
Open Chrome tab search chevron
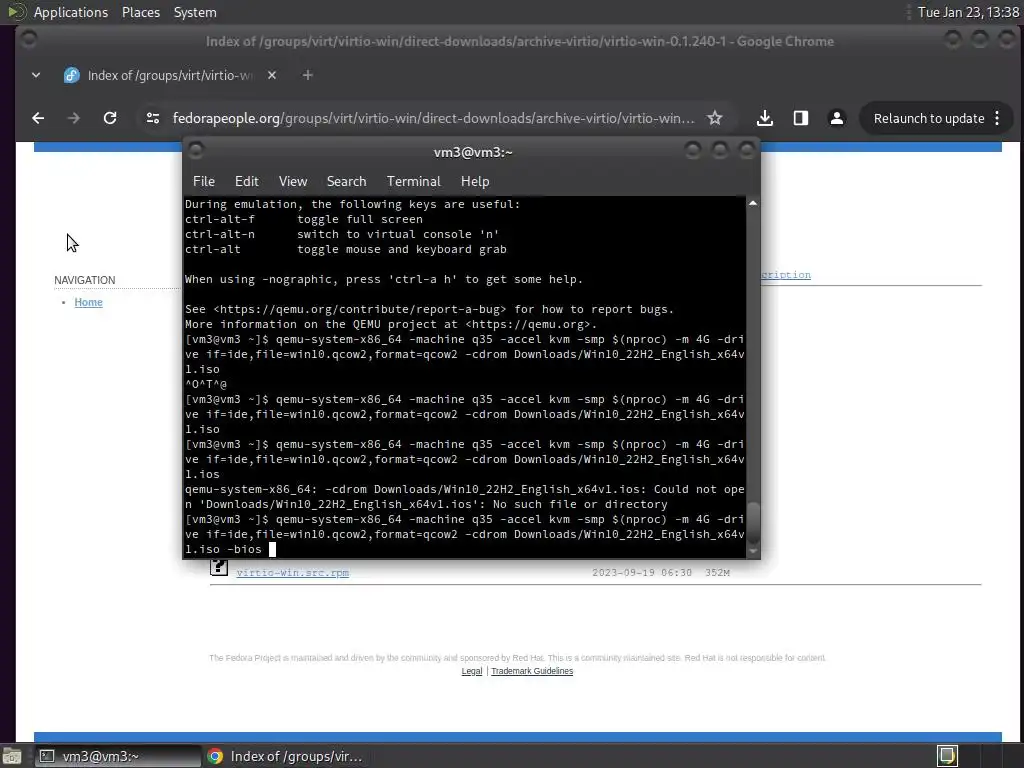coord(36,75)
